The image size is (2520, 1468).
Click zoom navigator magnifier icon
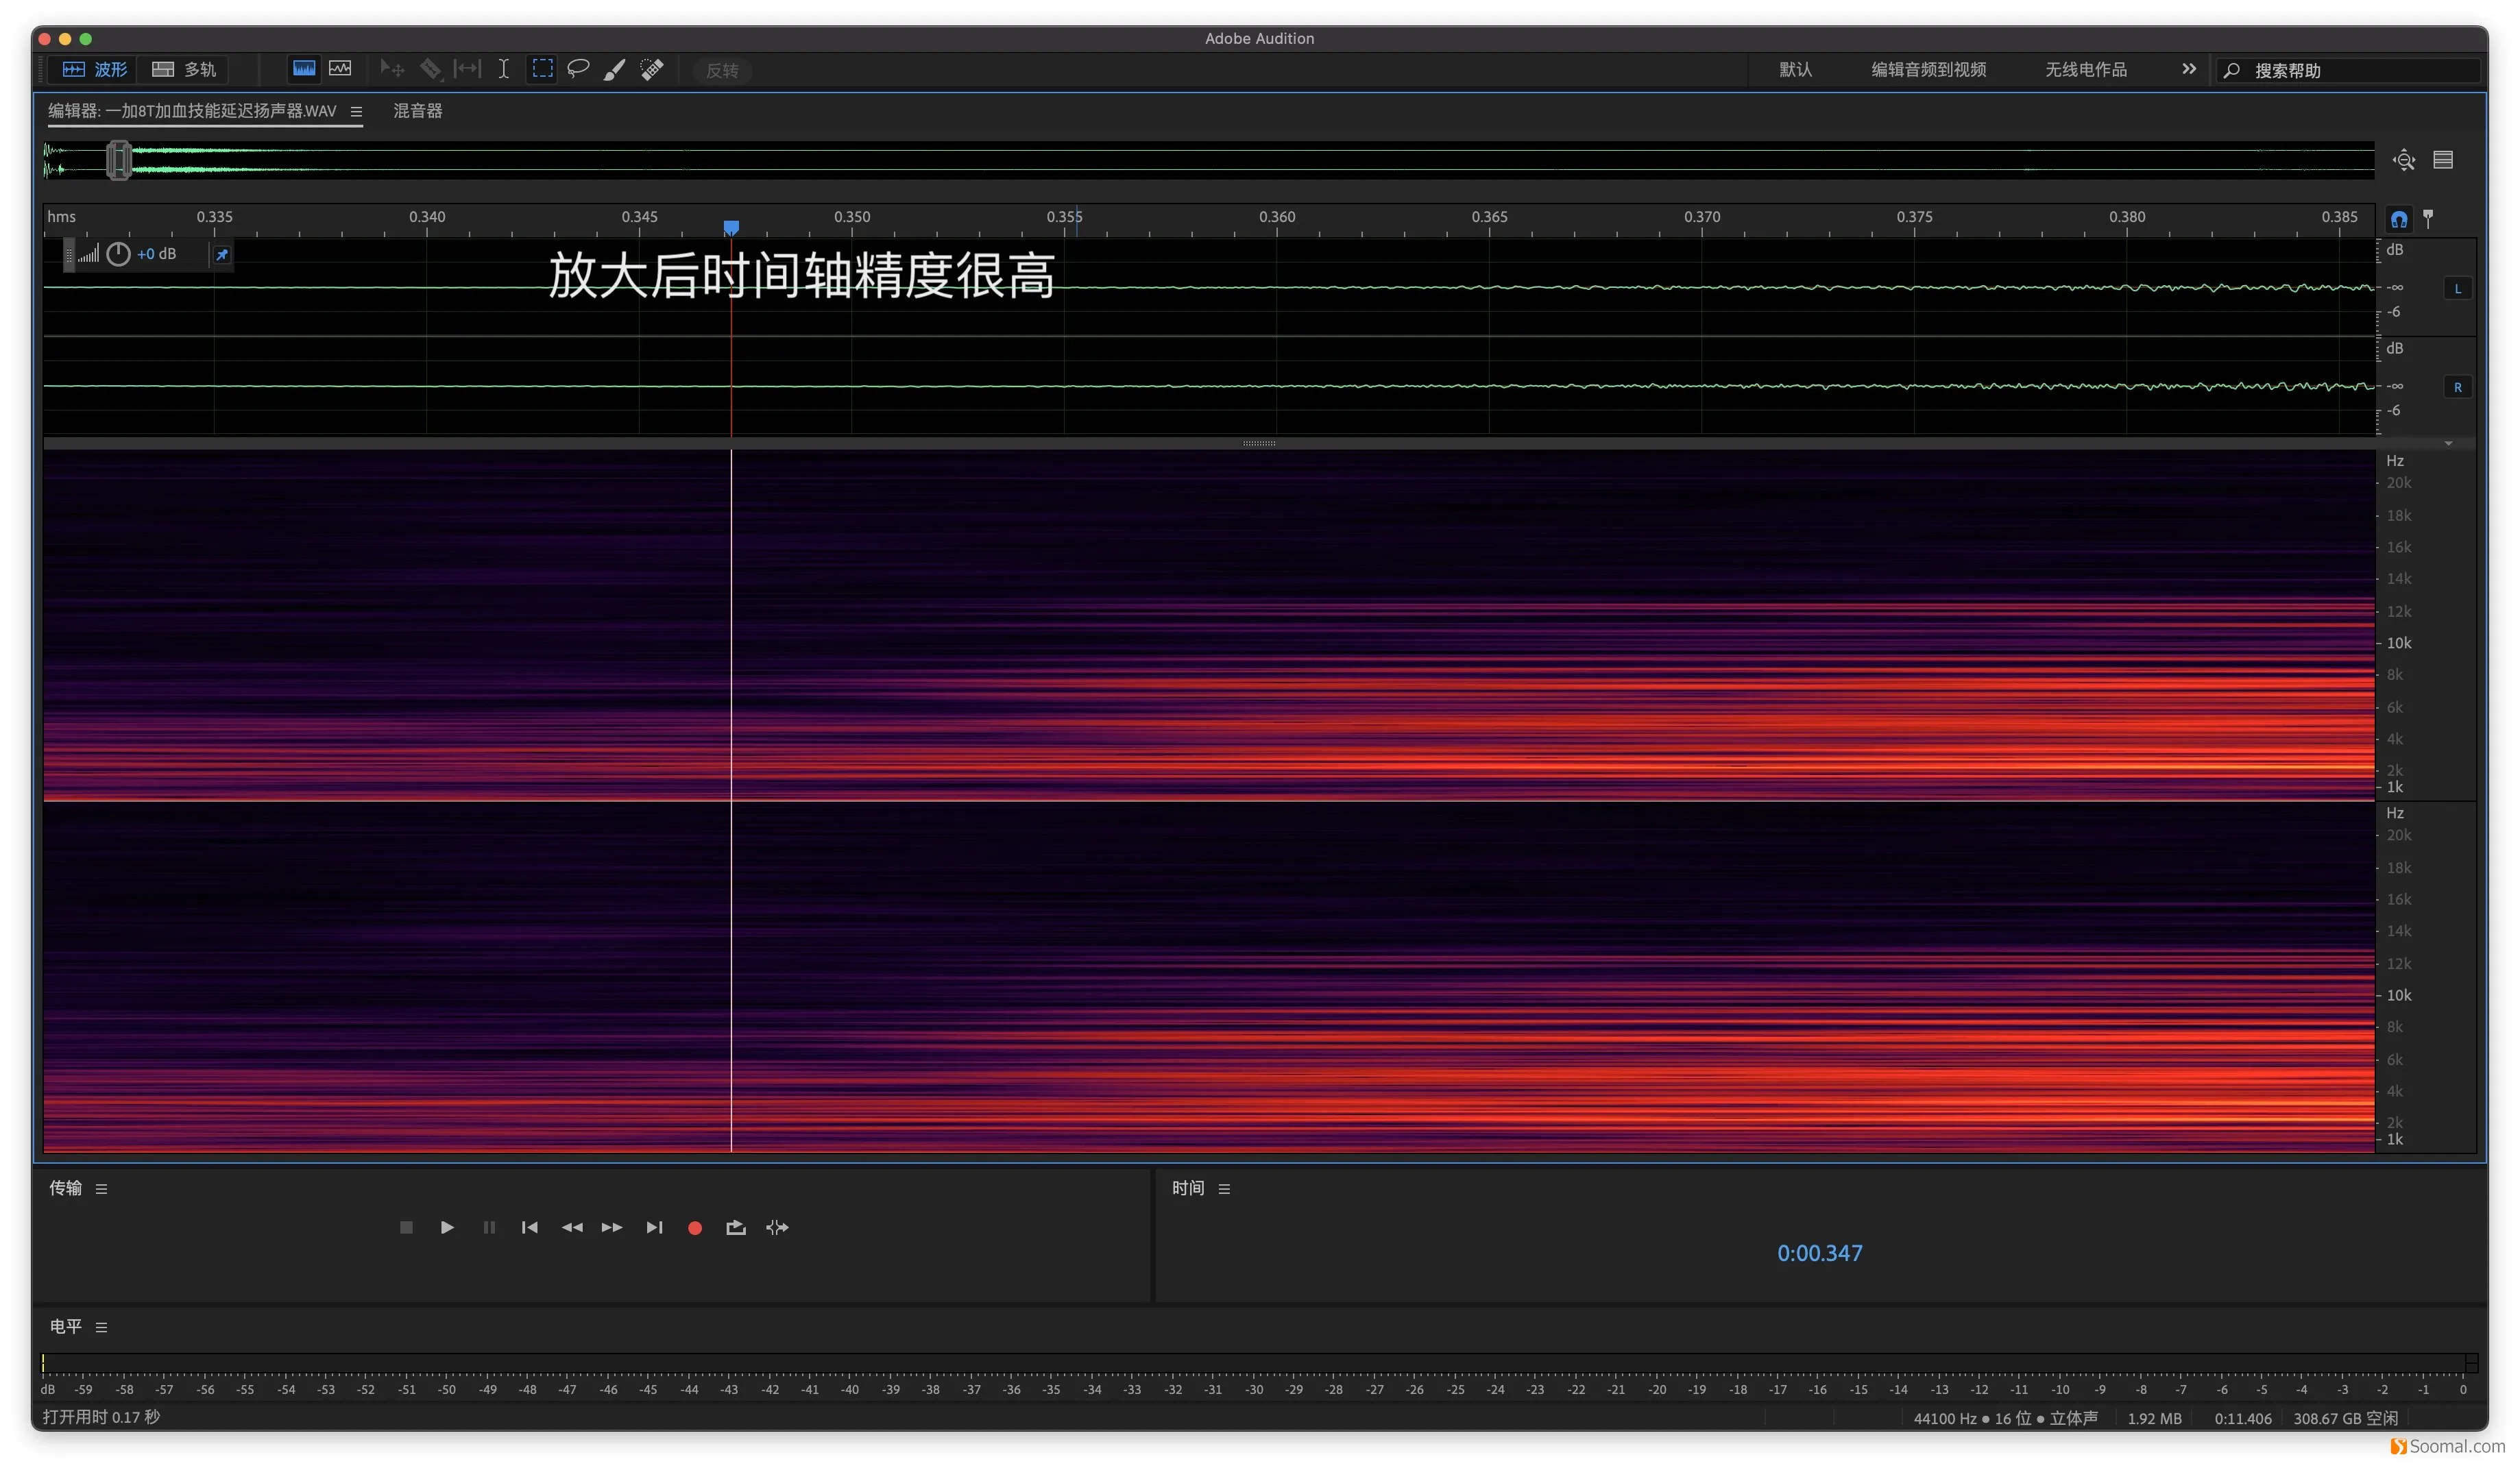(x=2404, y=160)
